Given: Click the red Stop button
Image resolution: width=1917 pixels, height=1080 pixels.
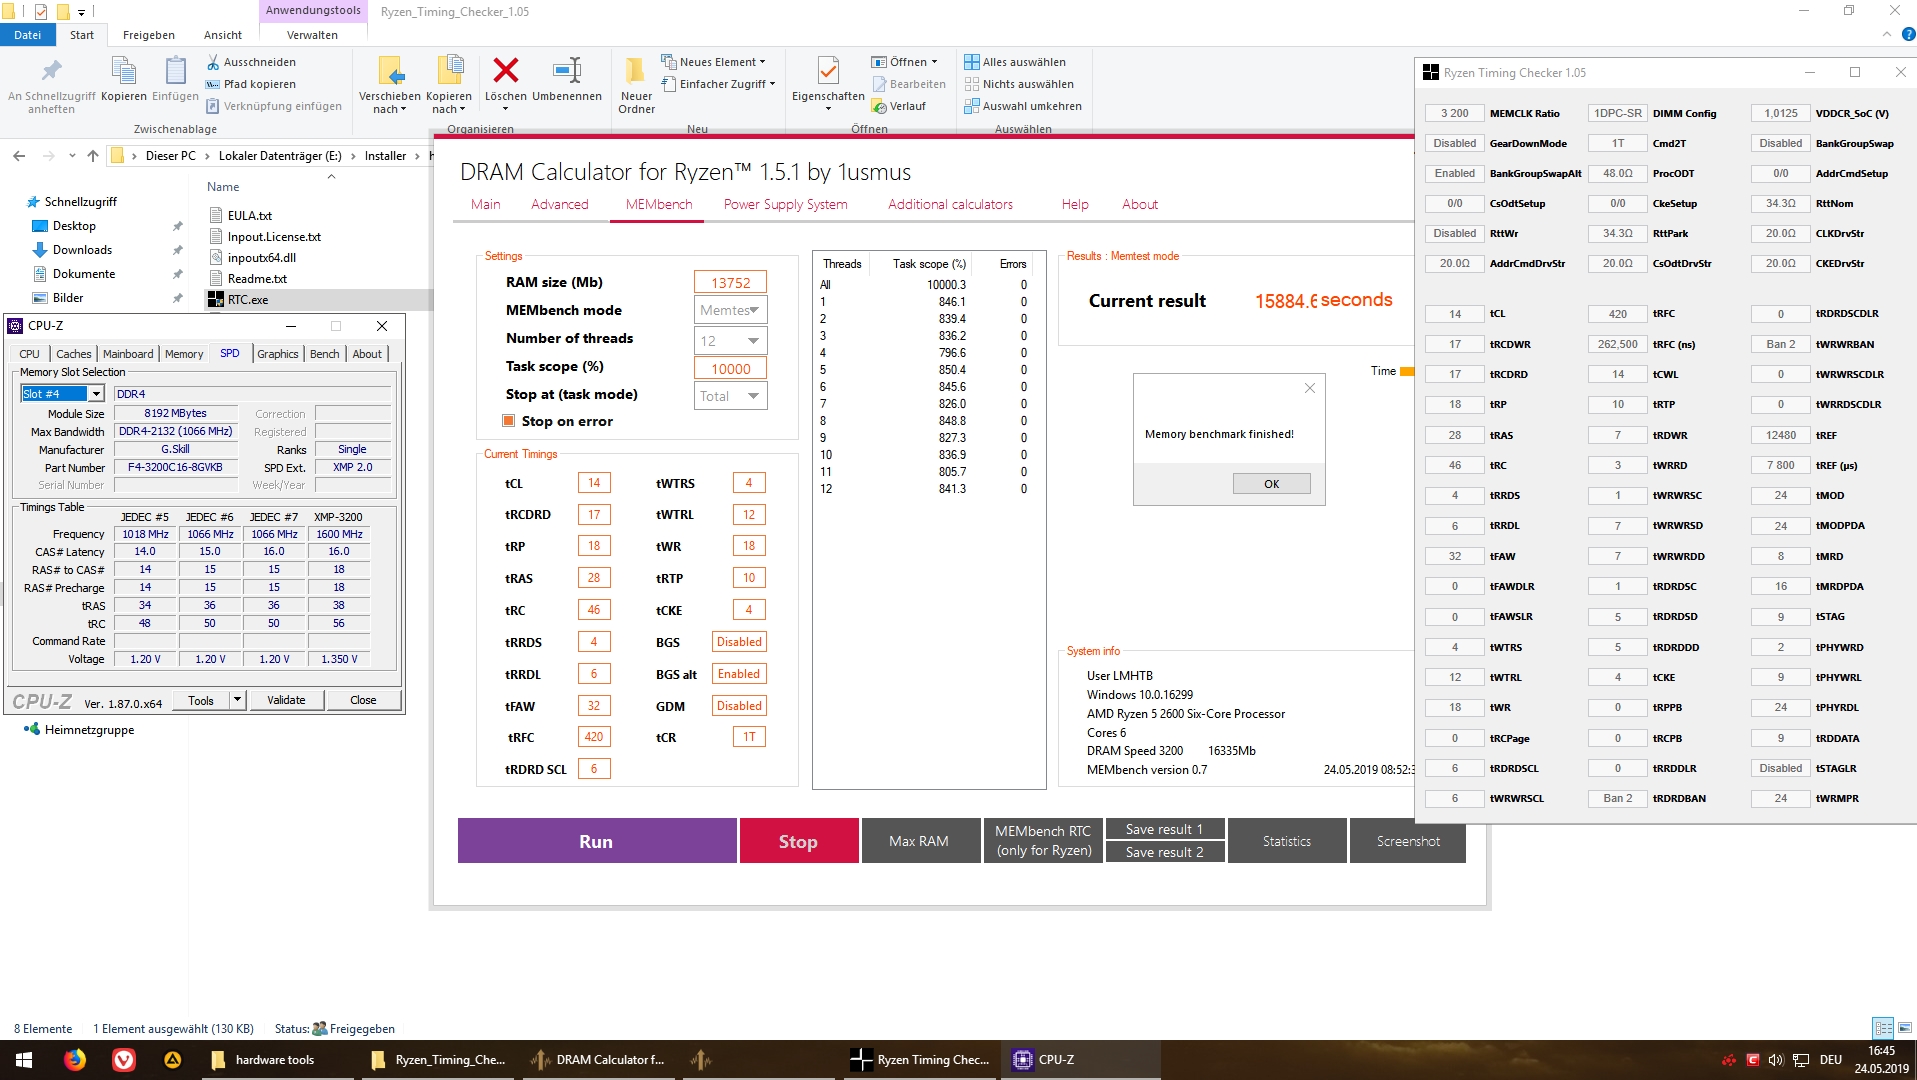Looking at the screenshot, I should point(798,841).
